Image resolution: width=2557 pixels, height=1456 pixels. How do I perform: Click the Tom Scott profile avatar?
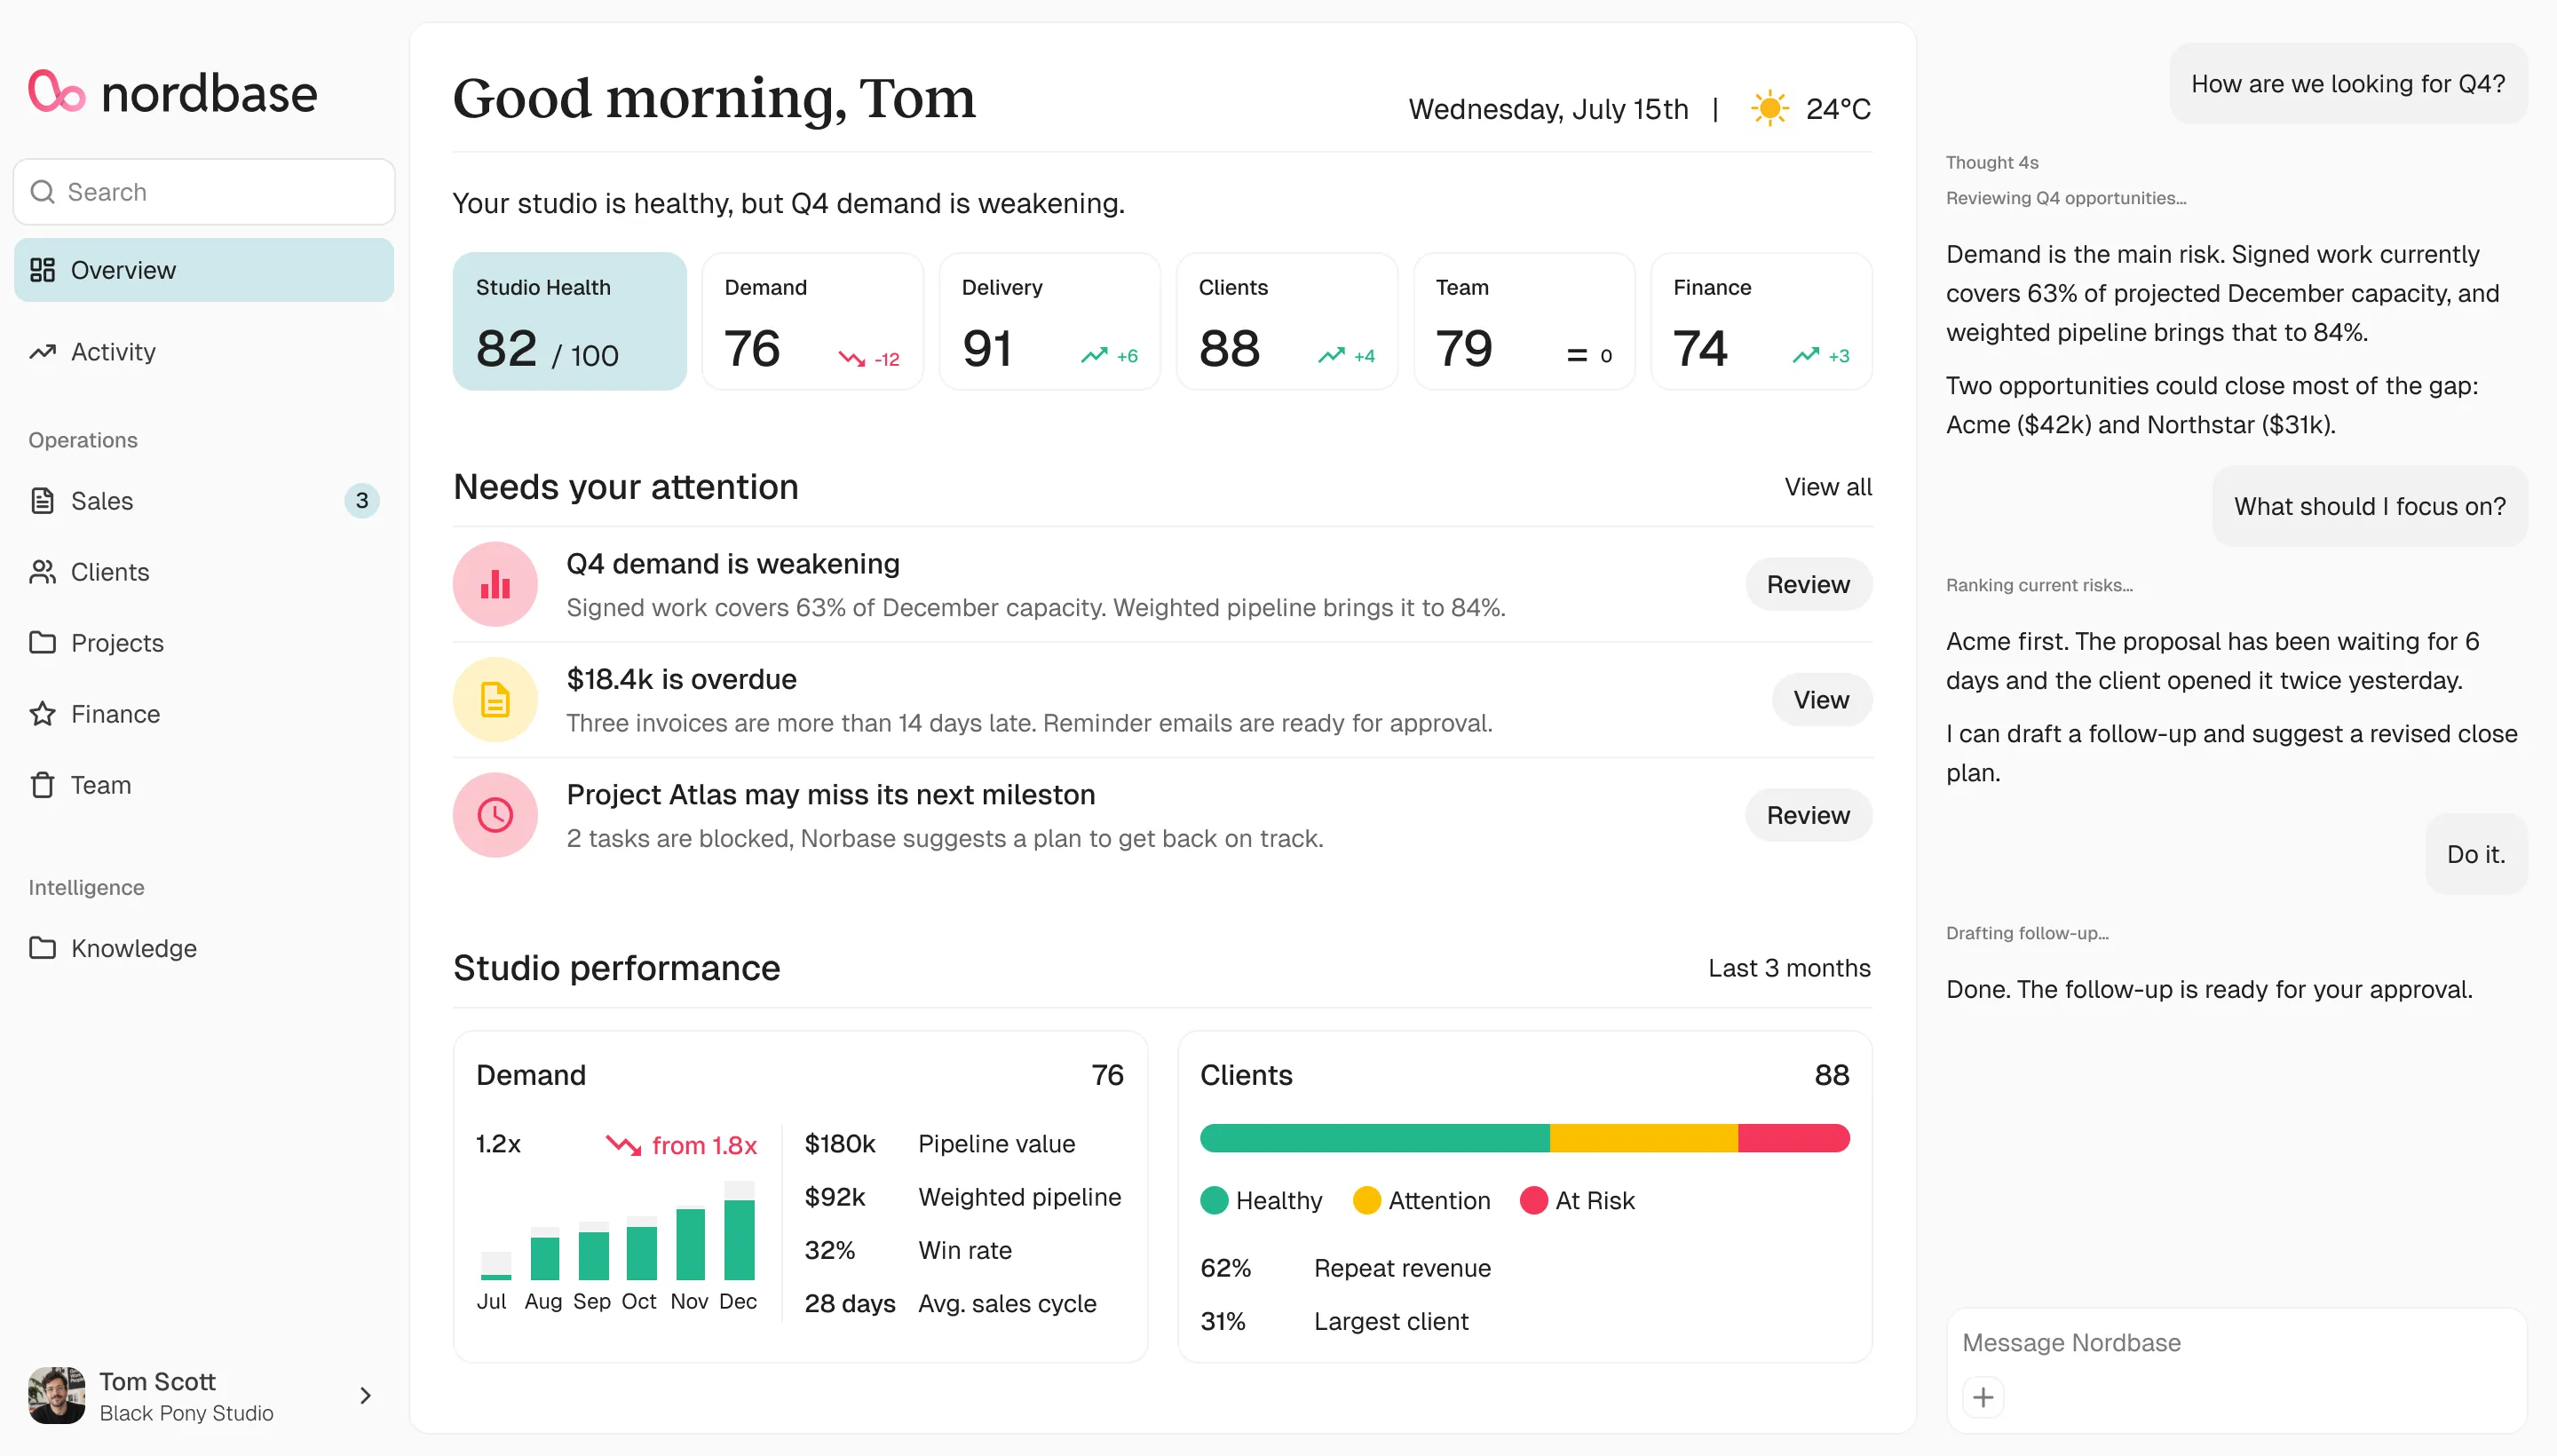pos(56,1396)
